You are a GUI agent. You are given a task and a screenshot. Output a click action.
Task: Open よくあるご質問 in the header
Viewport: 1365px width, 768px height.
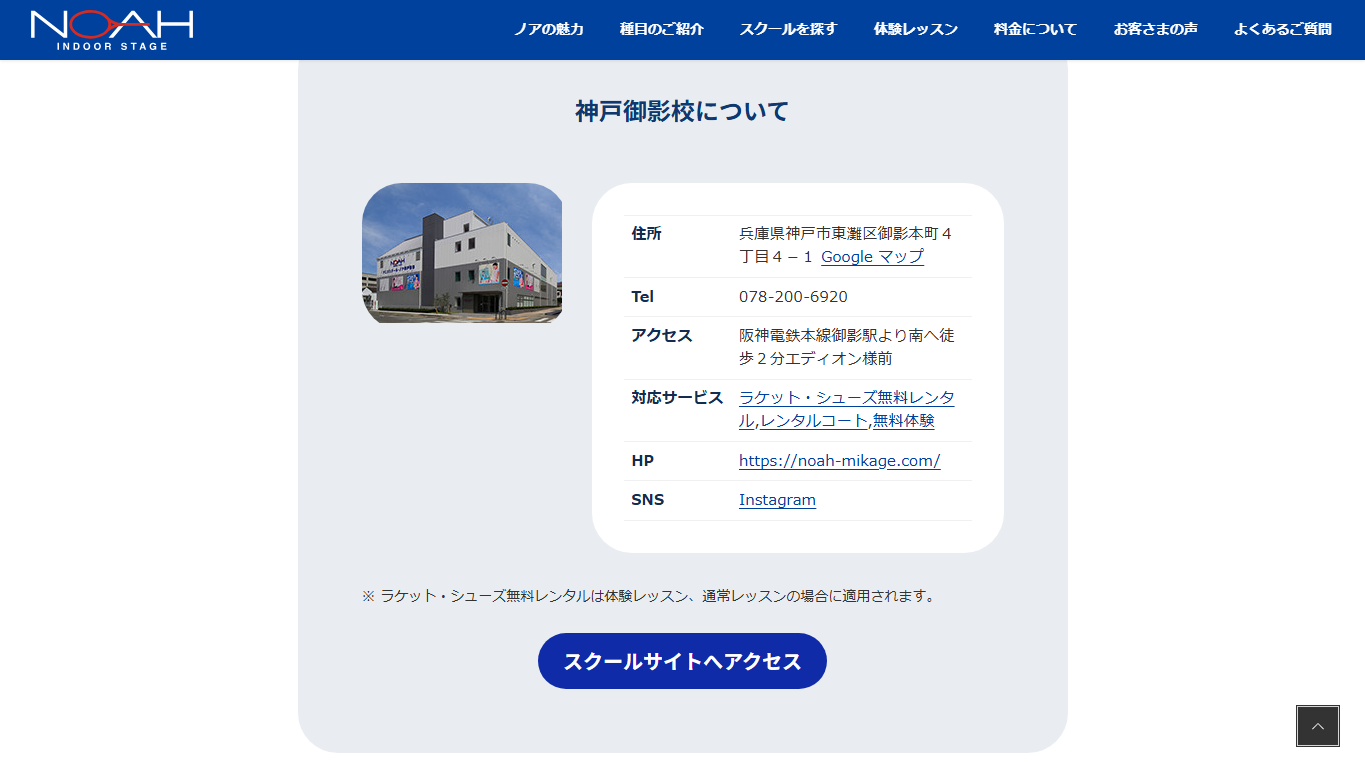click(1283, 29)
